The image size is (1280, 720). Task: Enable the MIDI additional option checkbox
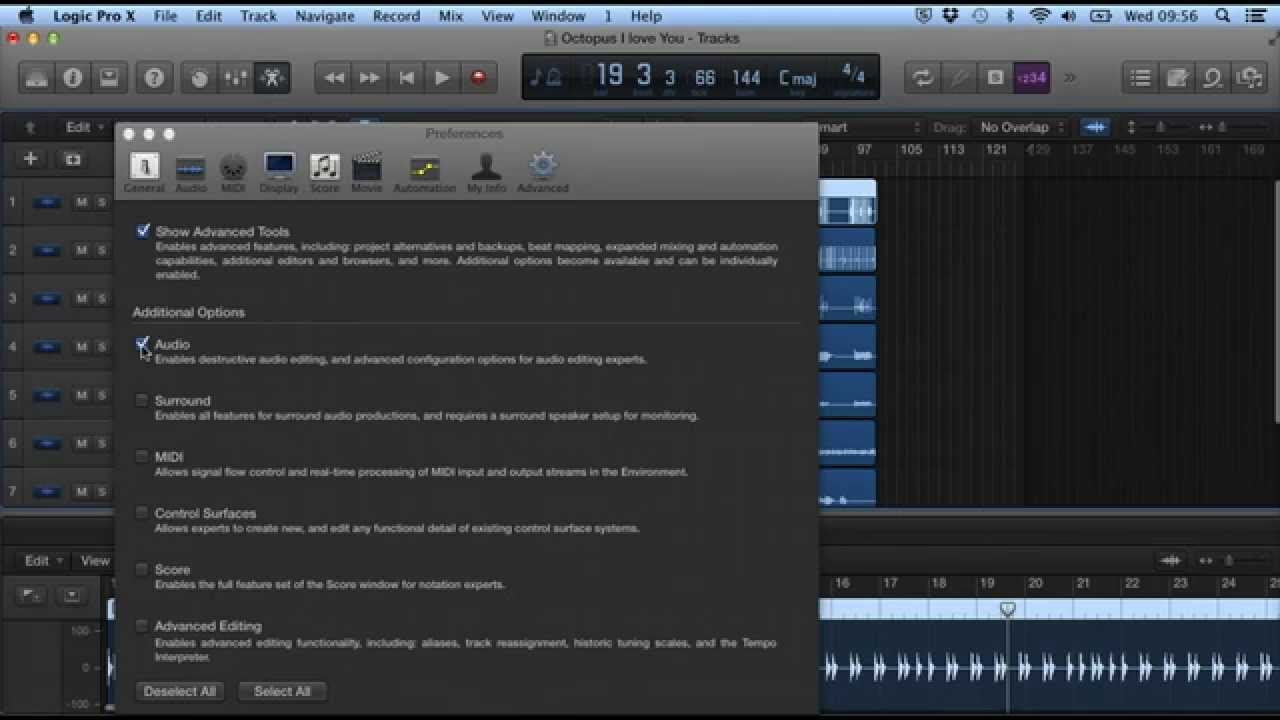pos(142,456)
